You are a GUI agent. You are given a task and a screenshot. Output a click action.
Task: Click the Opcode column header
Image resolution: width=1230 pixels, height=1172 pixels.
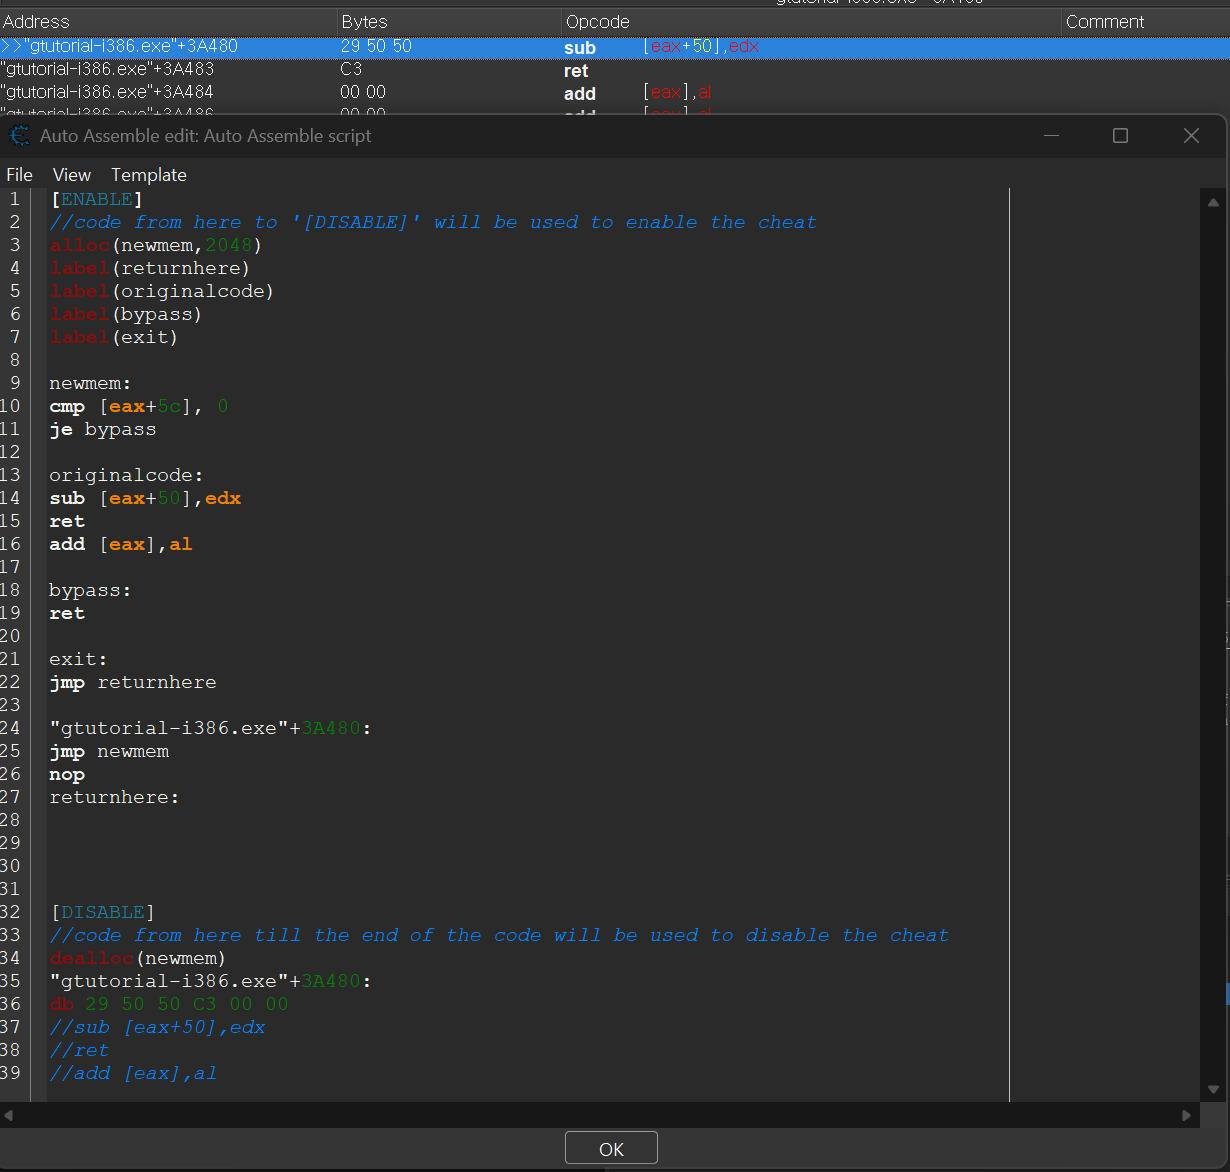[x=598, y=21]
